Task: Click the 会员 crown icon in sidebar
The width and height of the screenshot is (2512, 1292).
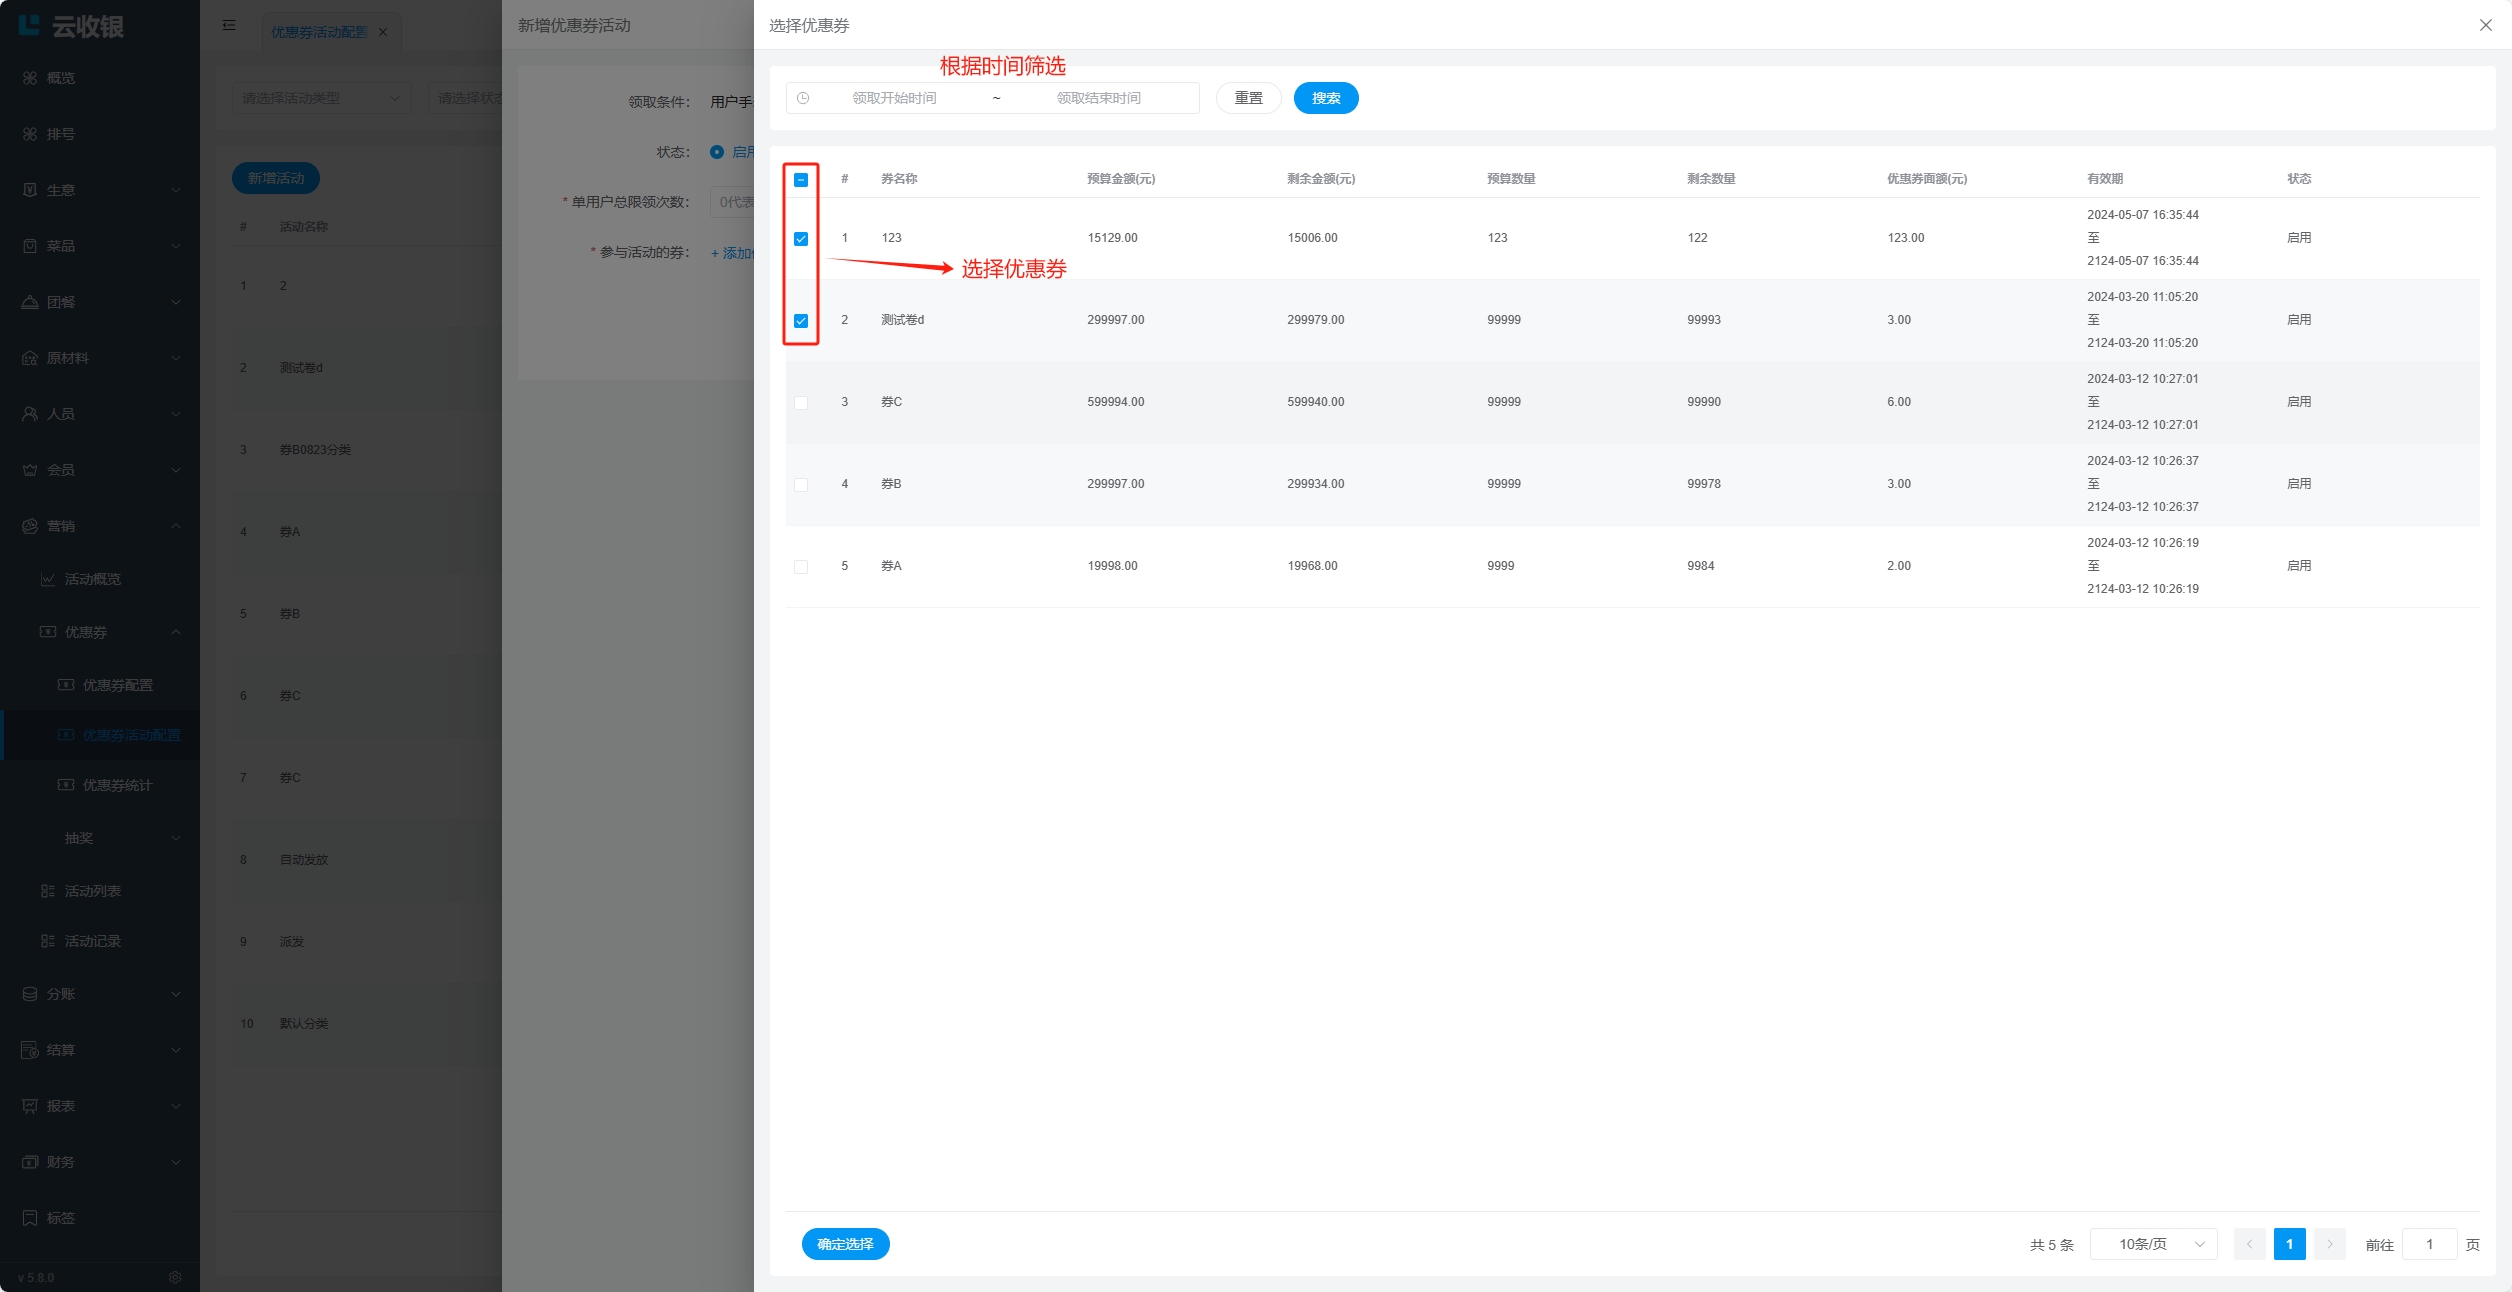Action: [30, 470]
